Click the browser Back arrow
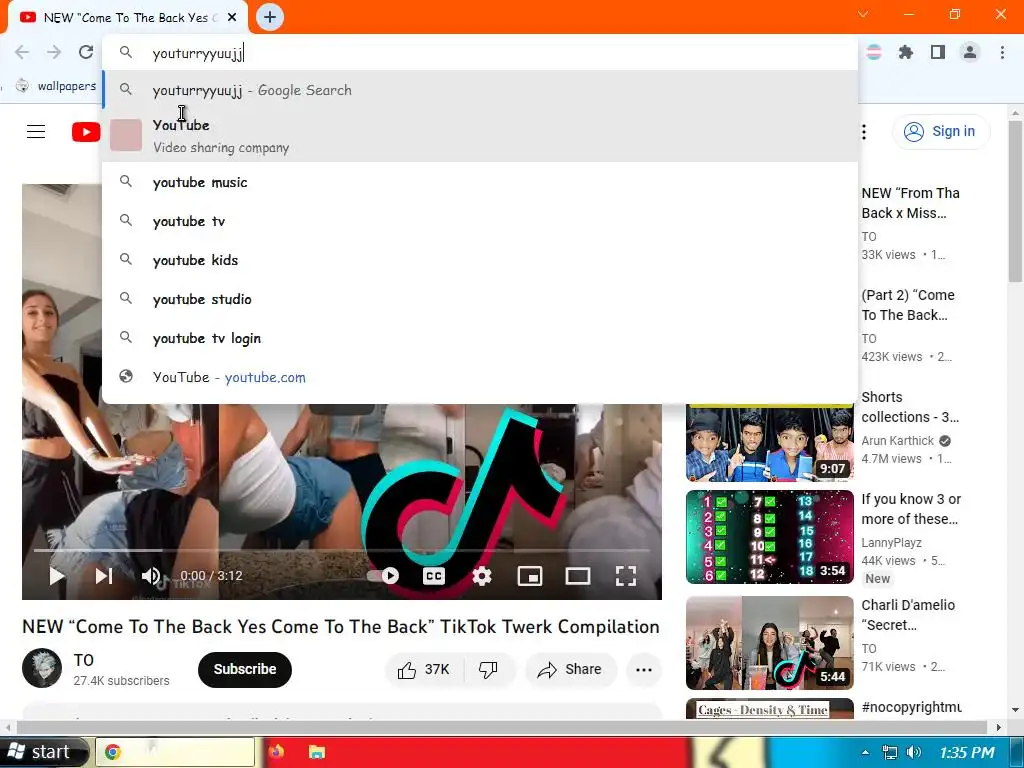This screenshot has height=768, width=1024. point(22,52)
